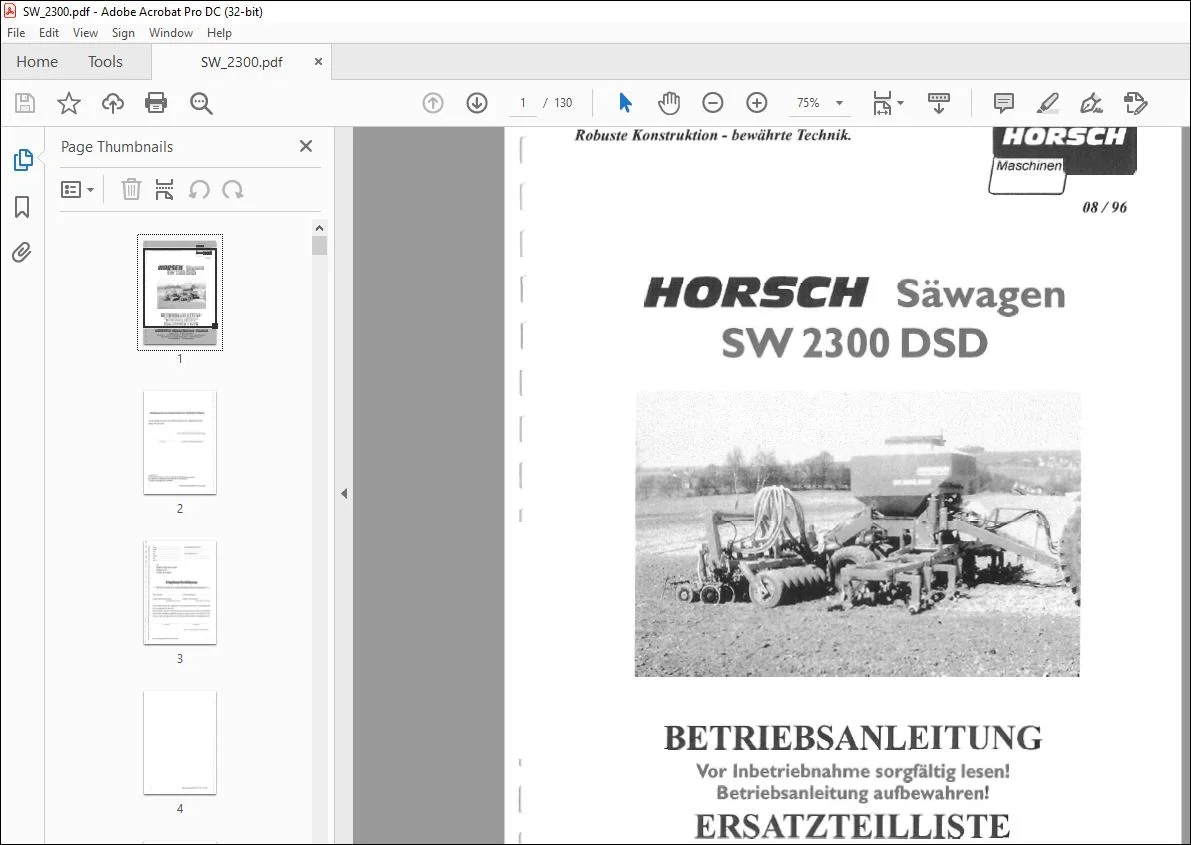1191x845 pixels.
Task: Upload file to cloud icon
Action: (112, 103)
